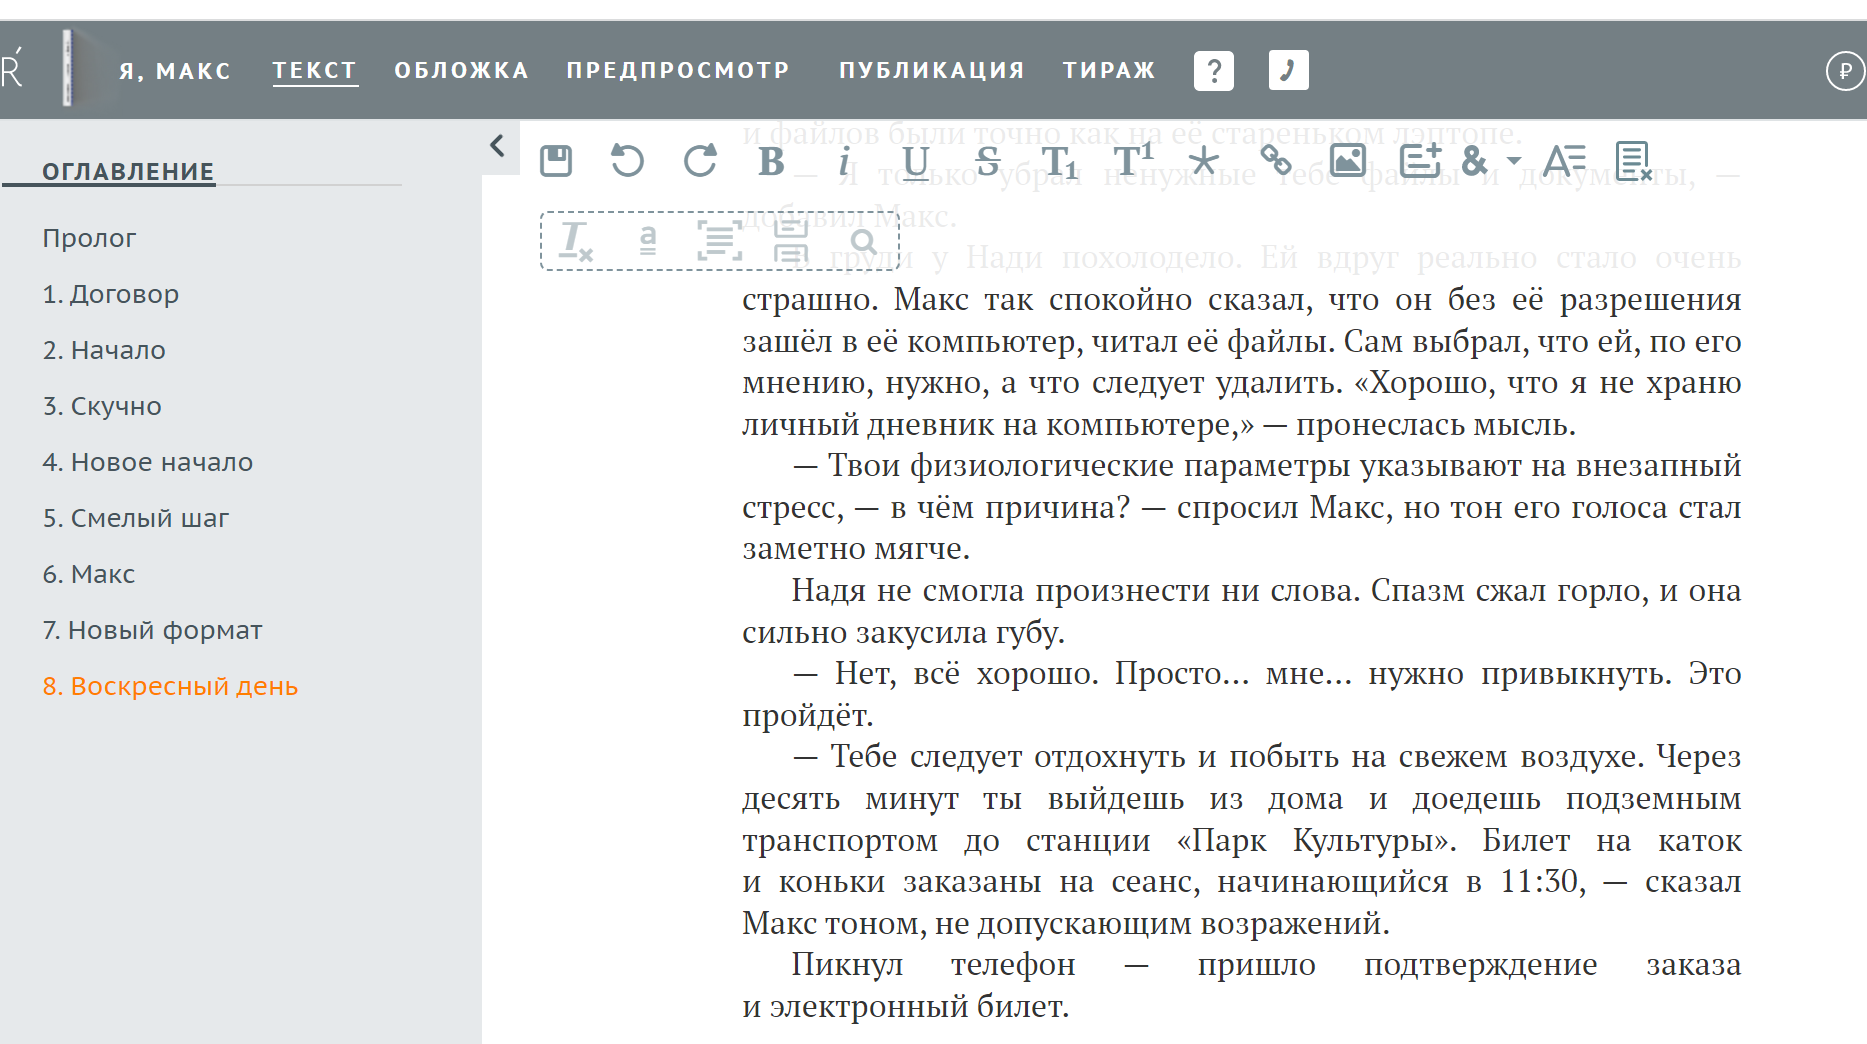The height and width of the screenshot is (1044, 1867).
Task: Open the ruble balance icon
Action: pos(1845,71)
